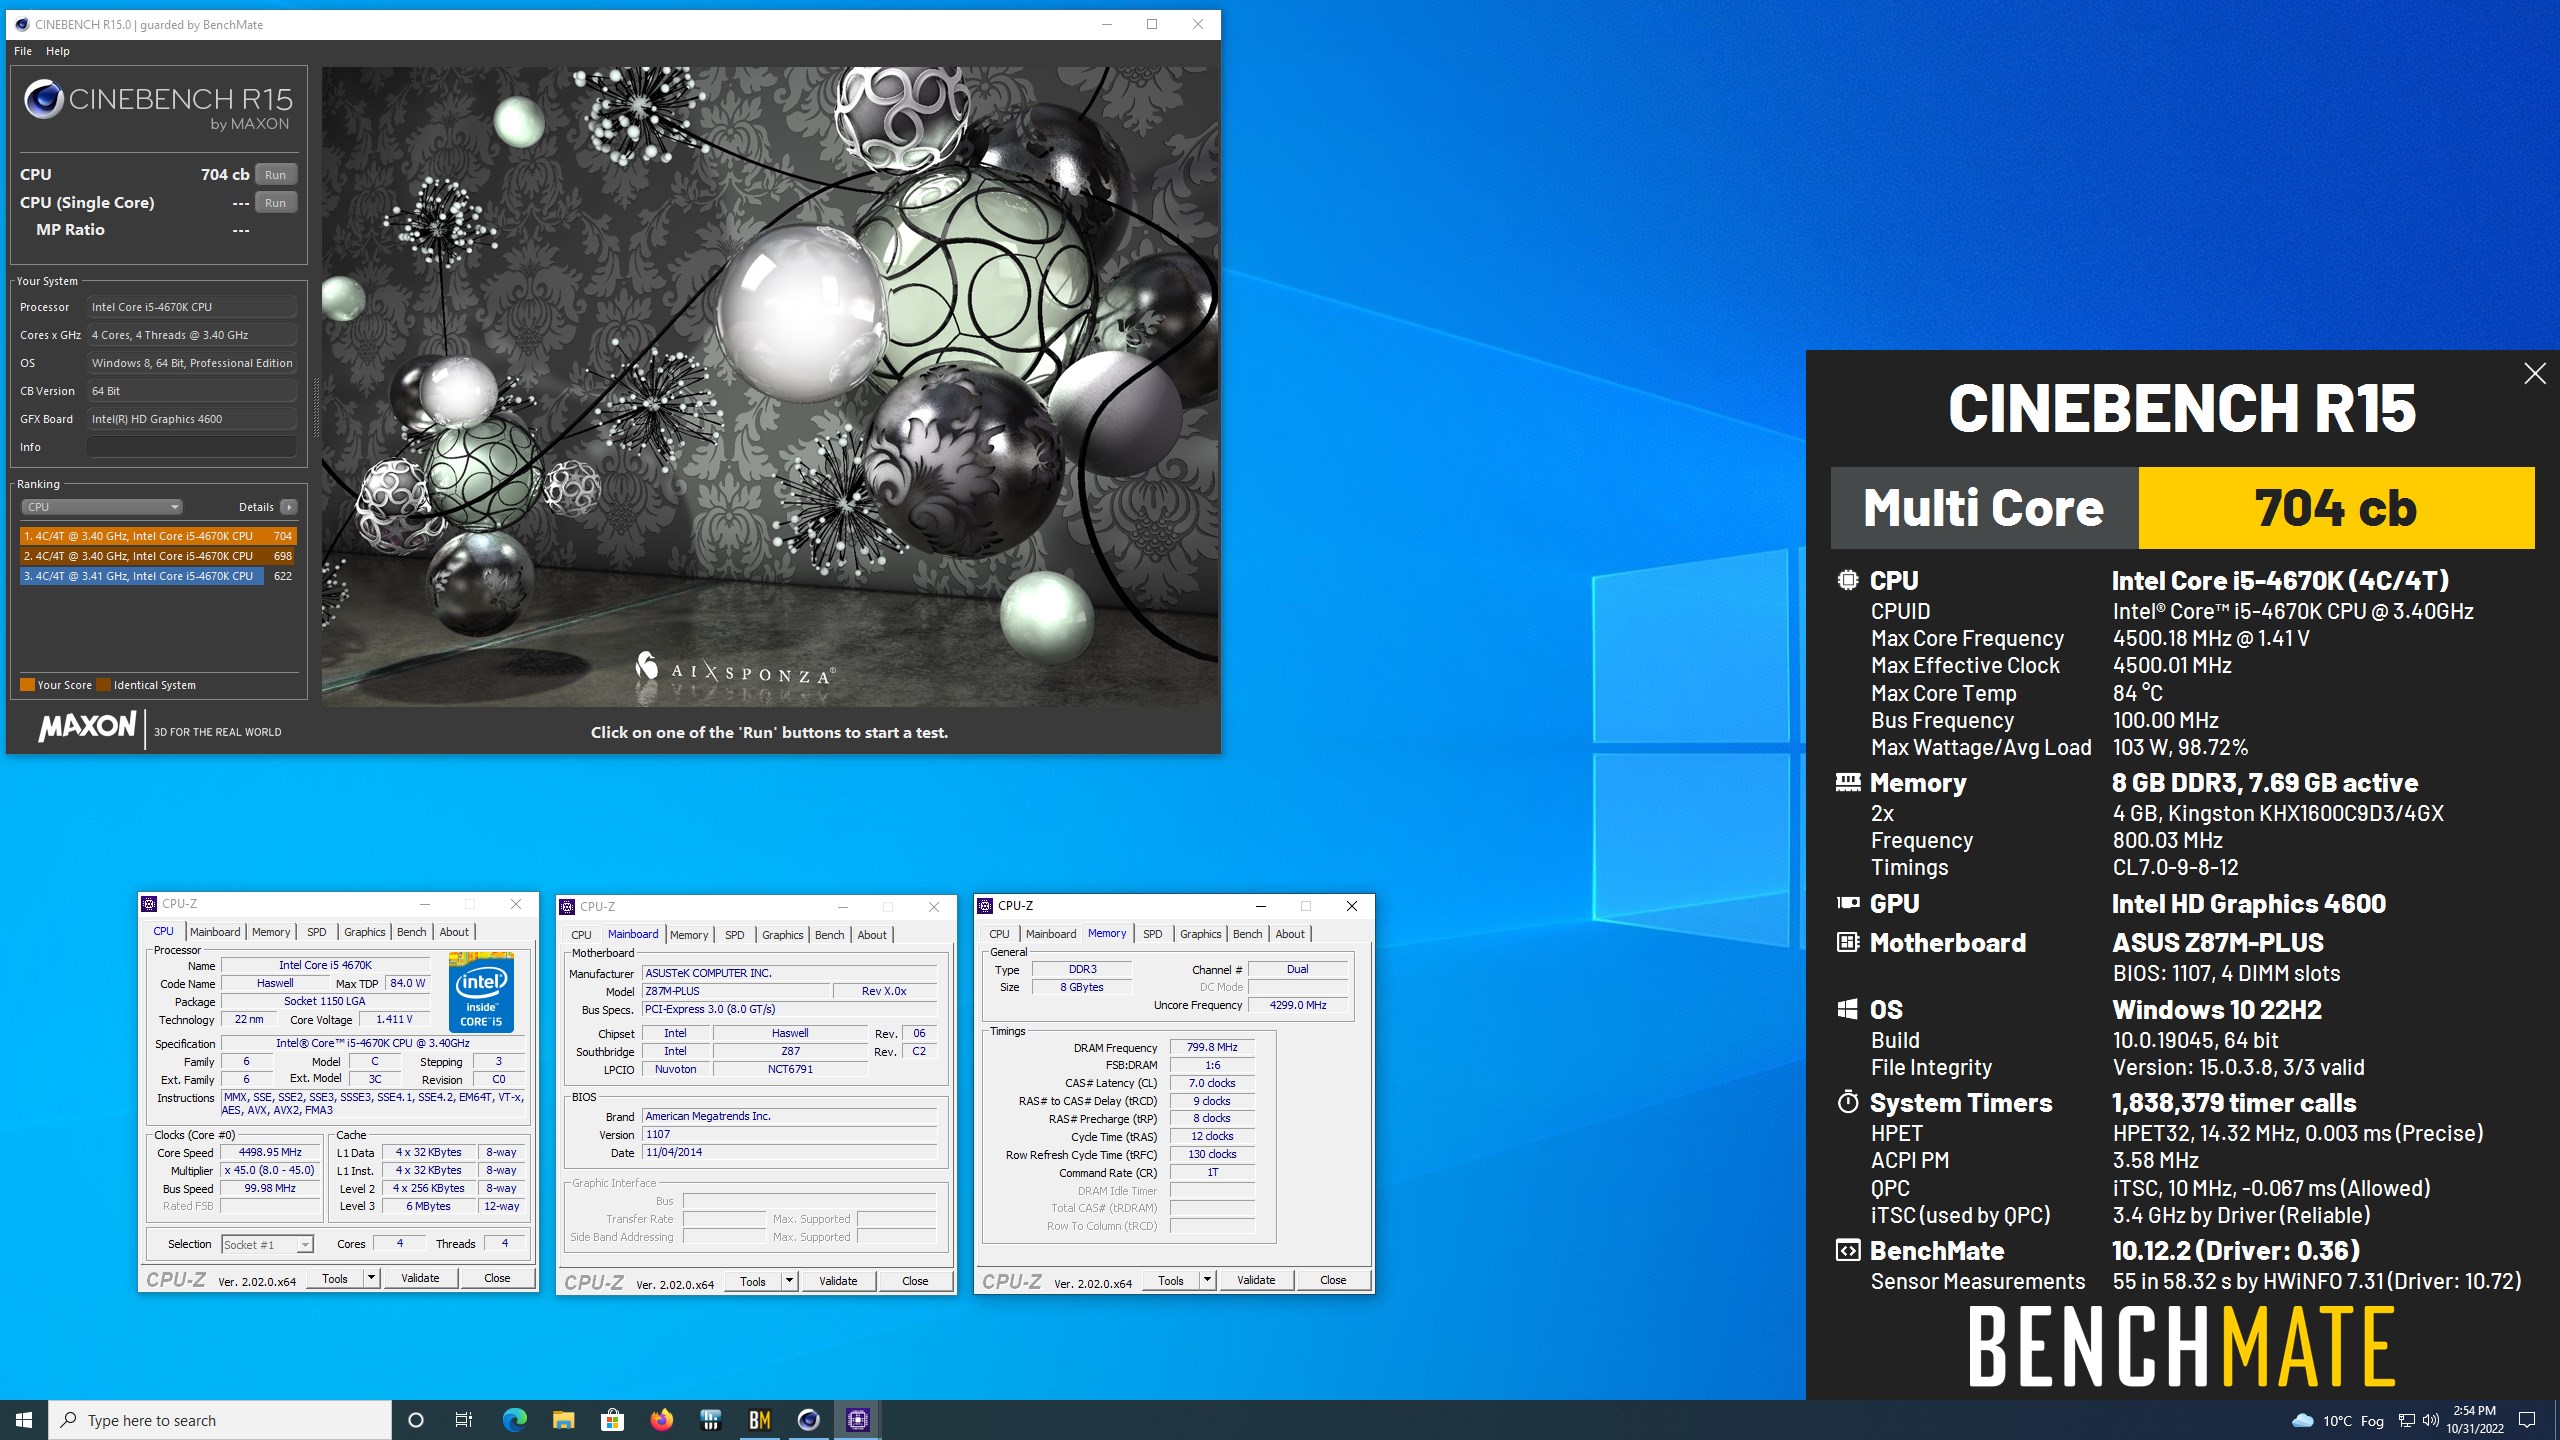Click the AIXSPONZA logo in the render view
The width and height of the screenshot is (2560, 1440).
(x=734, y=668)
